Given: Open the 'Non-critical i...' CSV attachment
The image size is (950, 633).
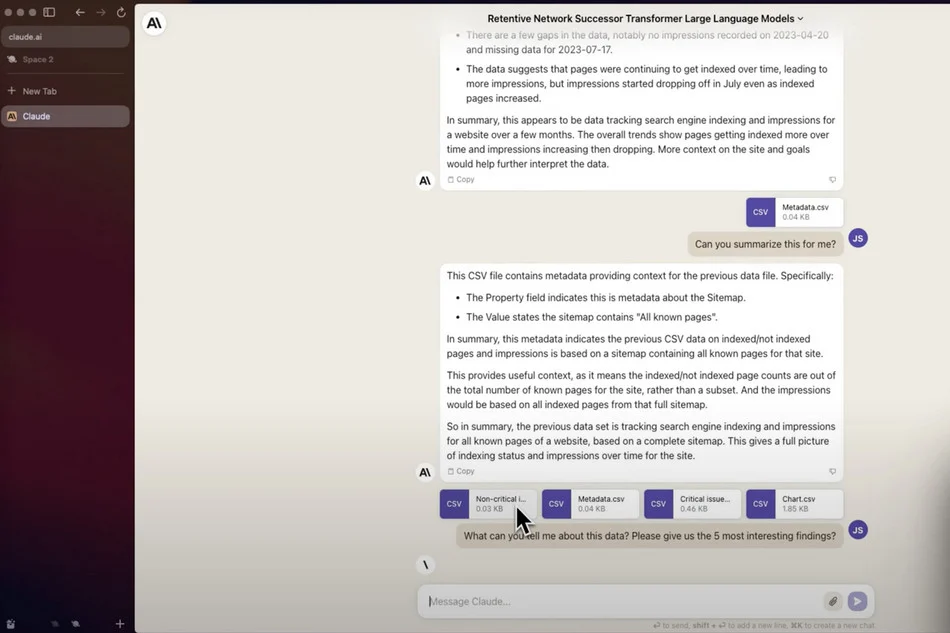Looking at the screenshot, I should click(488, 504).
